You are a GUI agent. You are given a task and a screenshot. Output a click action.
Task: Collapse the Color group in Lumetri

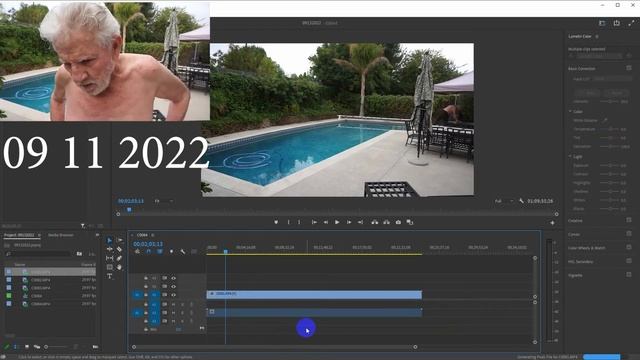click(570, 111)
